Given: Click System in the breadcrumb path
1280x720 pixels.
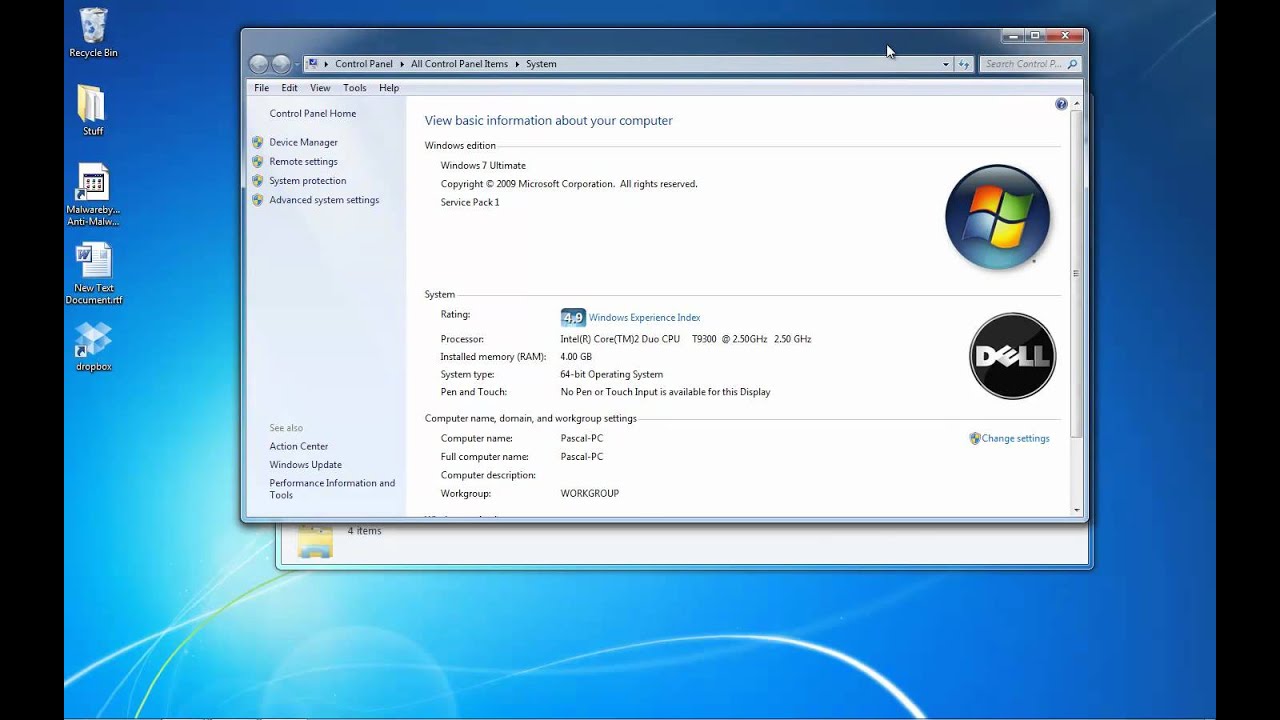Looking at the screenshot, I should 541,64.
